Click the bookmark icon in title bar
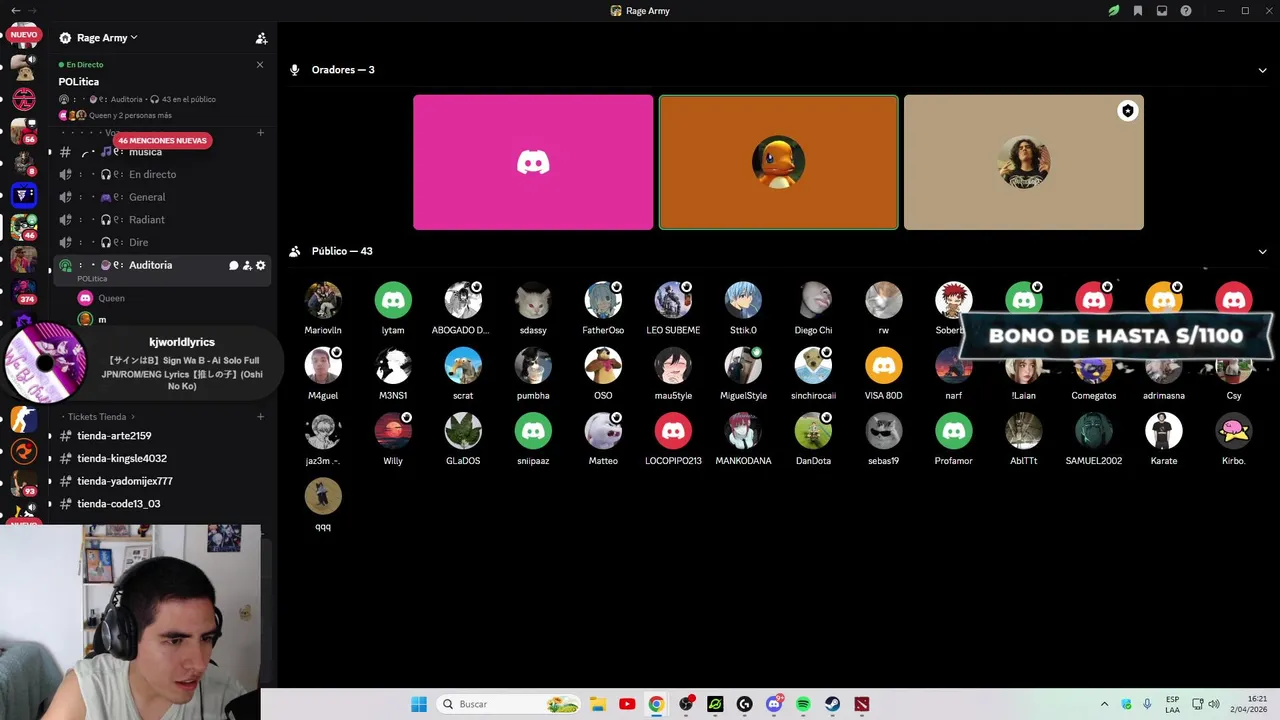1280x720 pixels. tap(1138, 11)
